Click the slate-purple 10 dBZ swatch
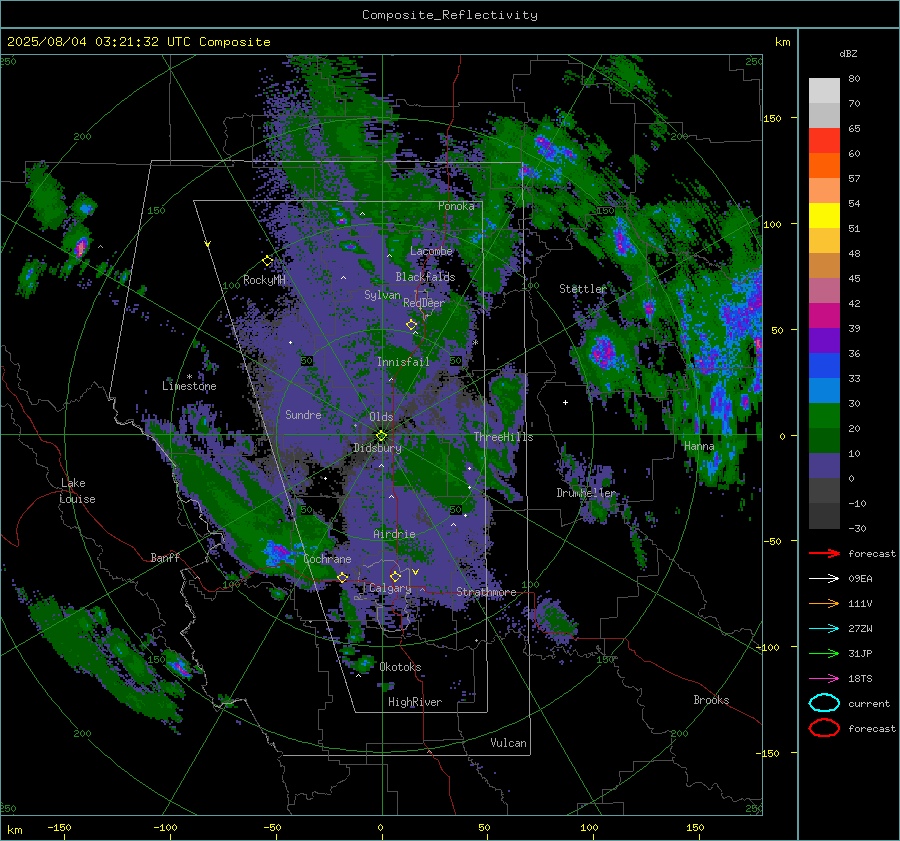Screen dimensions: 900x841 (824, 465)
